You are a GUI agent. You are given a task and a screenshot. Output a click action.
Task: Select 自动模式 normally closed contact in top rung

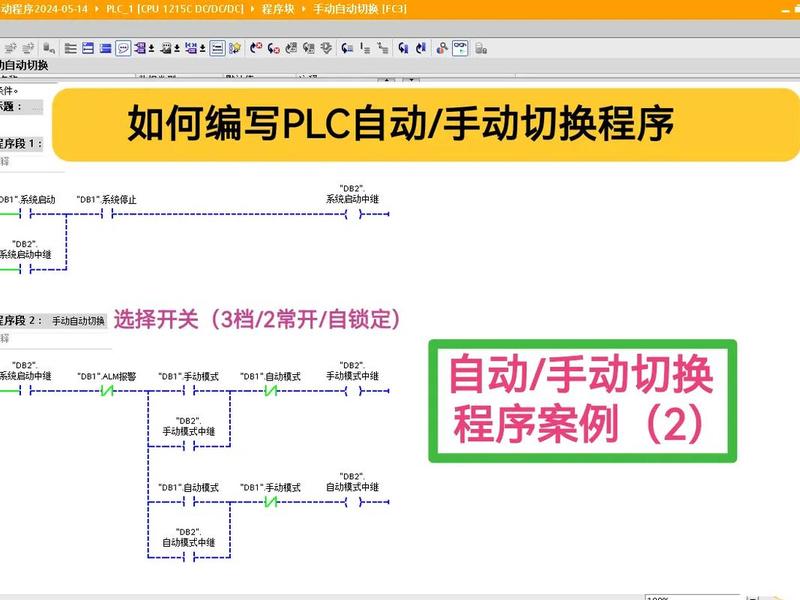[270, 391]
